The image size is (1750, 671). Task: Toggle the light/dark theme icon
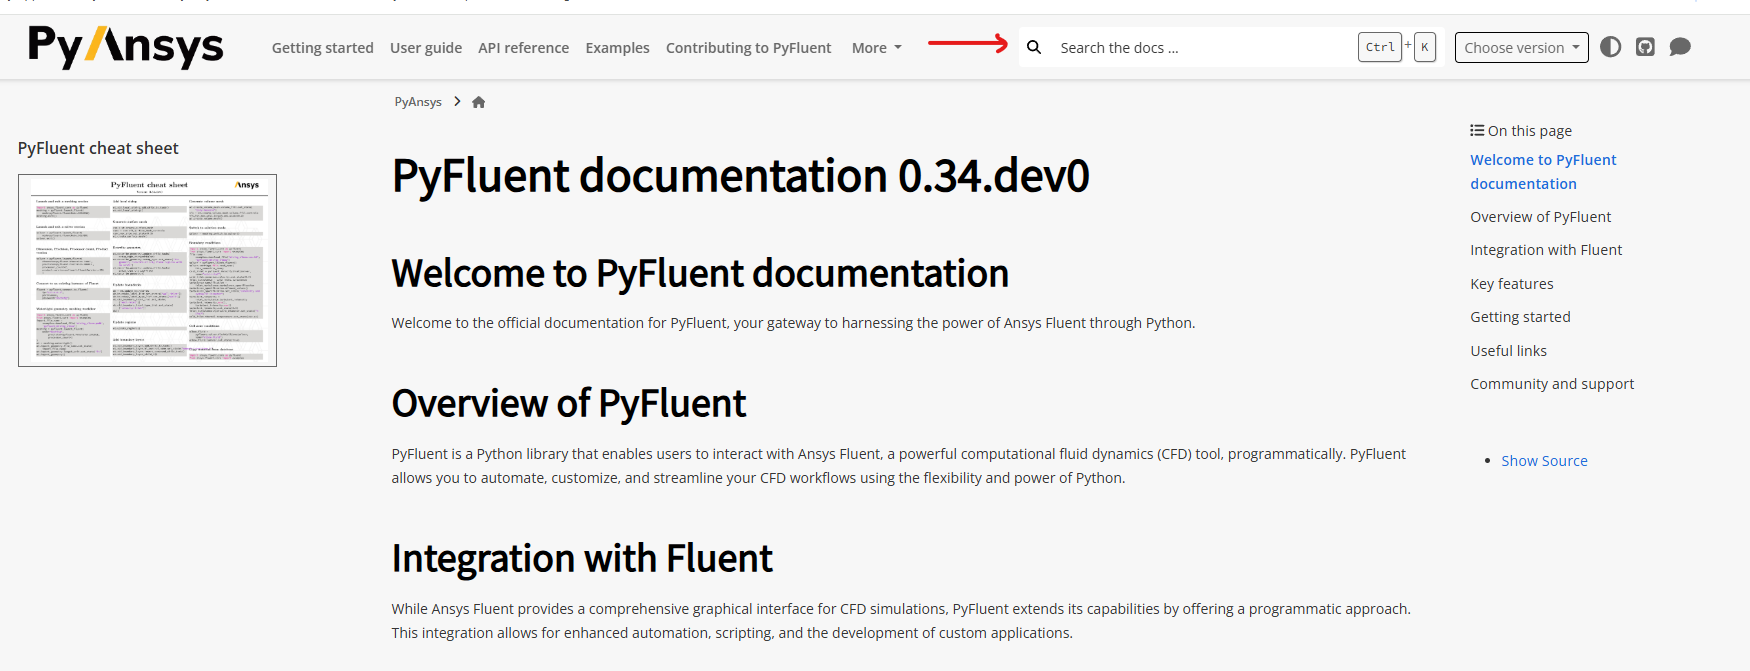tap(1610, 47)
